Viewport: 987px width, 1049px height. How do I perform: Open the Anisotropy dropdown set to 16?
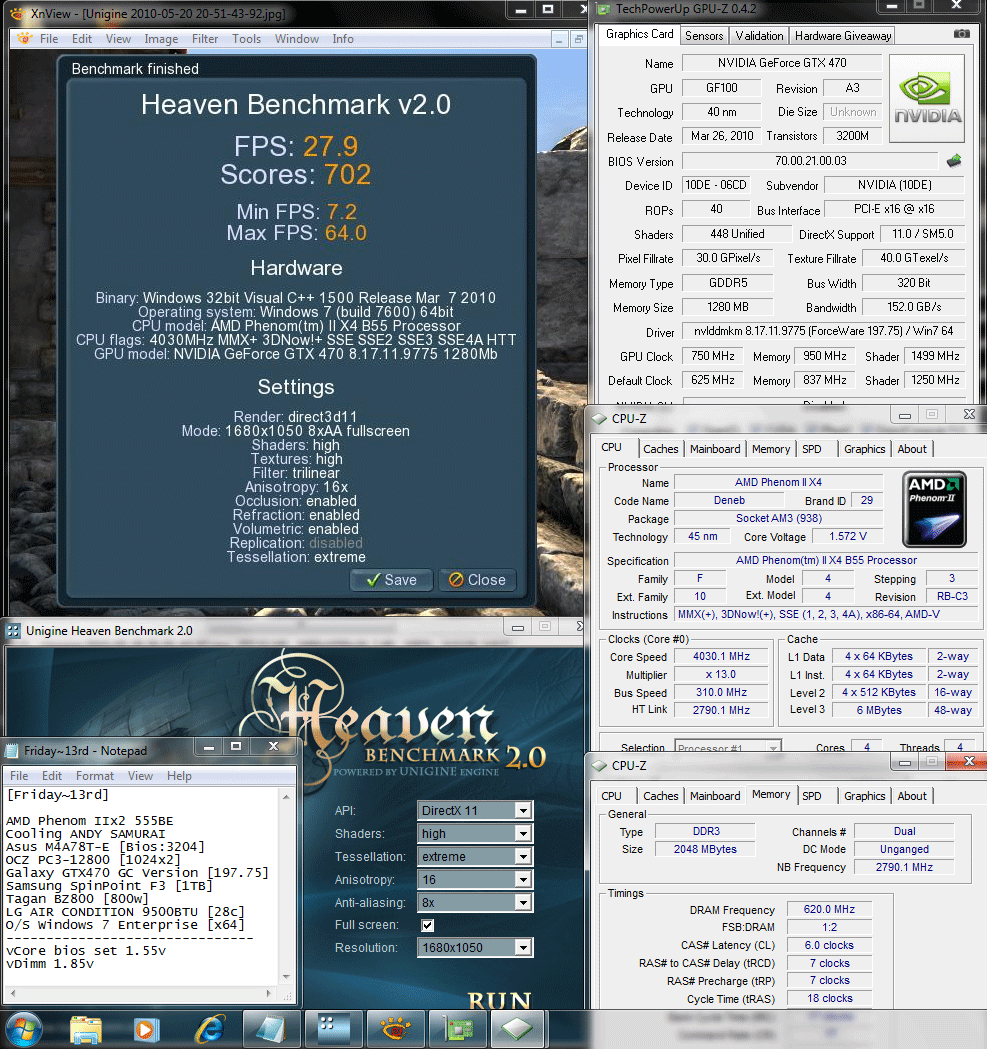tap(475, 880)
